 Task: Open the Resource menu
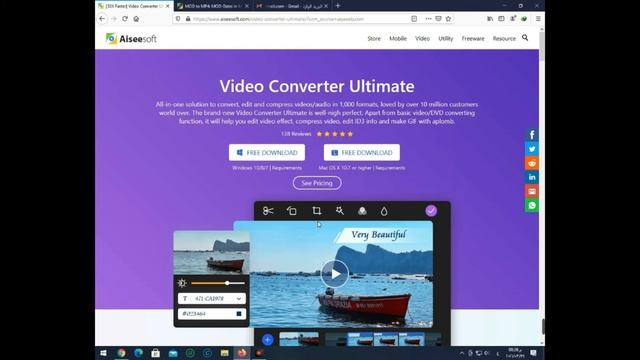click(504, 38)
